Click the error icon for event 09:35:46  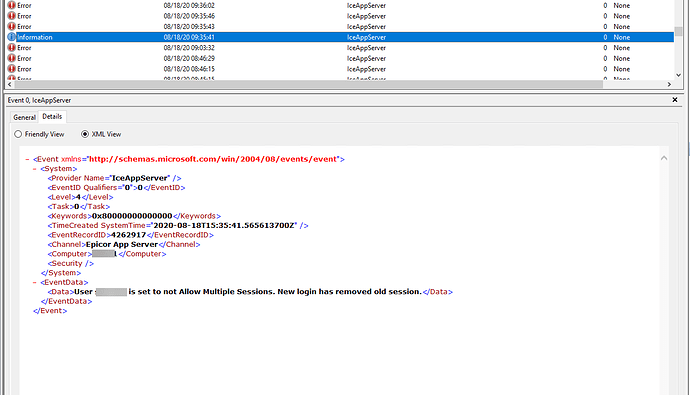tap(11, 16)
